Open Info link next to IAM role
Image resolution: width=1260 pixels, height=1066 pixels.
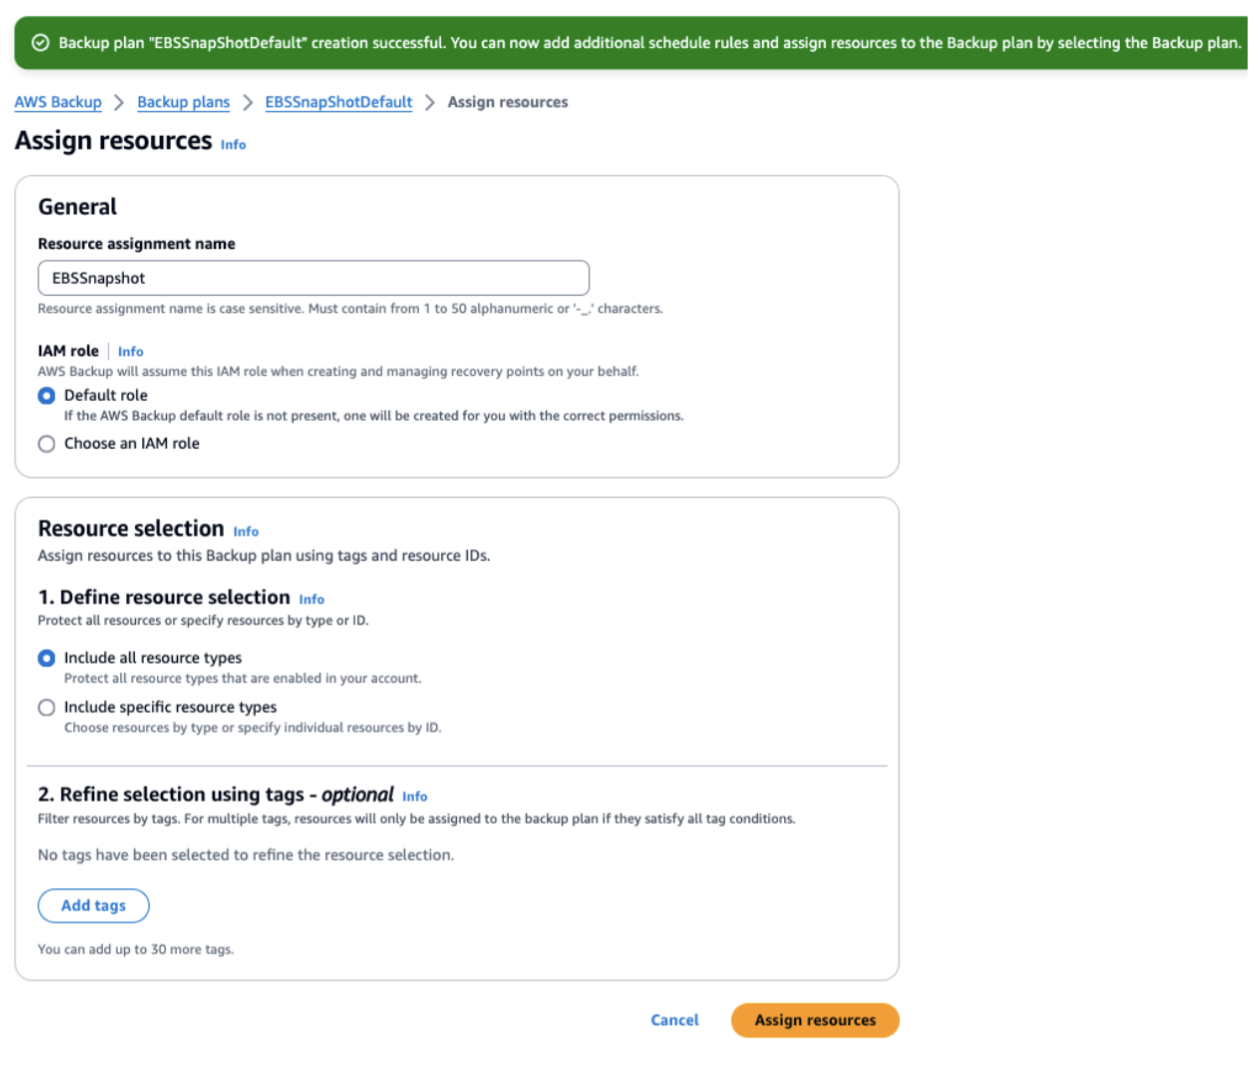click(130, 352)
